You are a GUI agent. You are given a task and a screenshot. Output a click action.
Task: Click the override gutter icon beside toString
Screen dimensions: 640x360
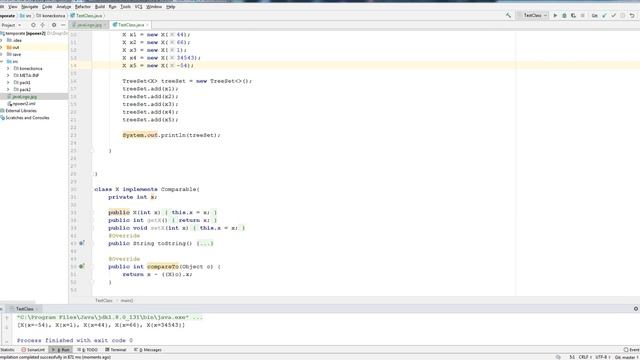pos(82,243)
